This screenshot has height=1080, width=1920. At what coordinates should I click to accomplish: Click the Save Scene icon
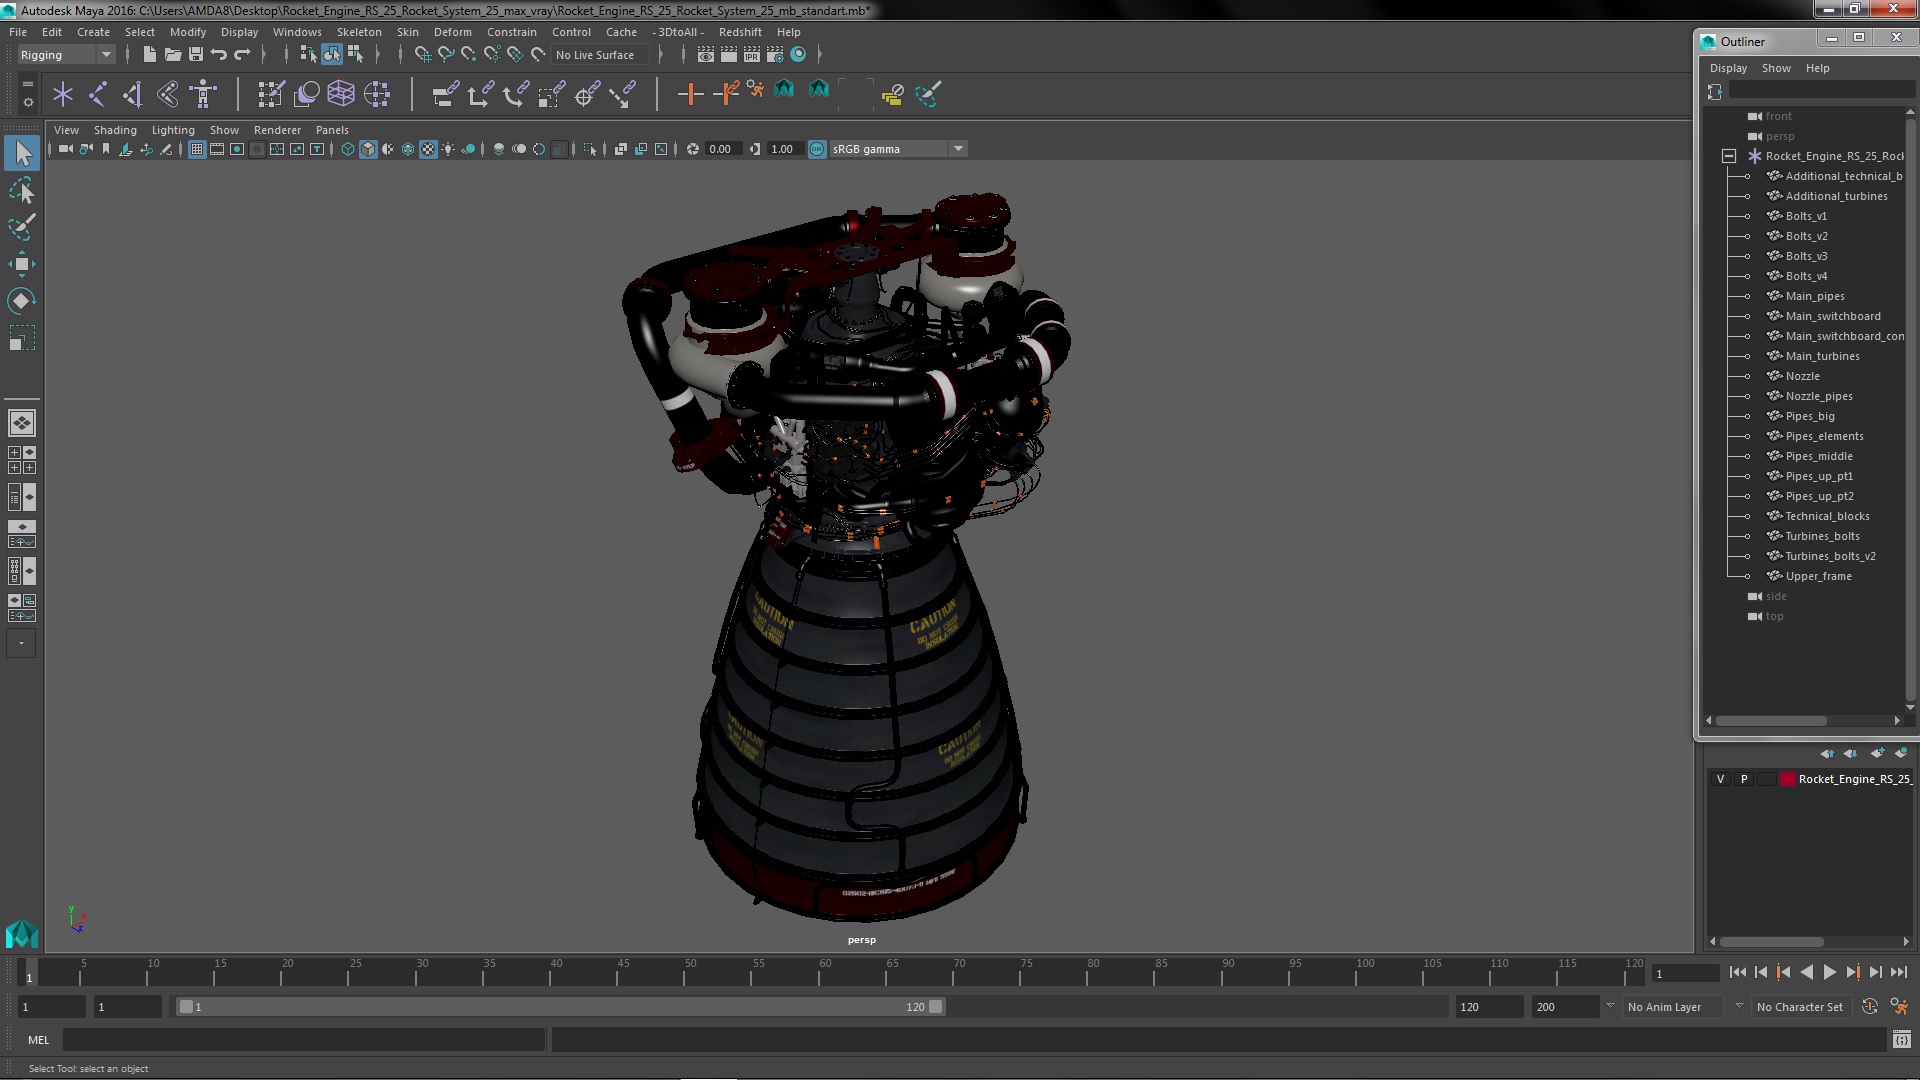[x=196, y=55]
